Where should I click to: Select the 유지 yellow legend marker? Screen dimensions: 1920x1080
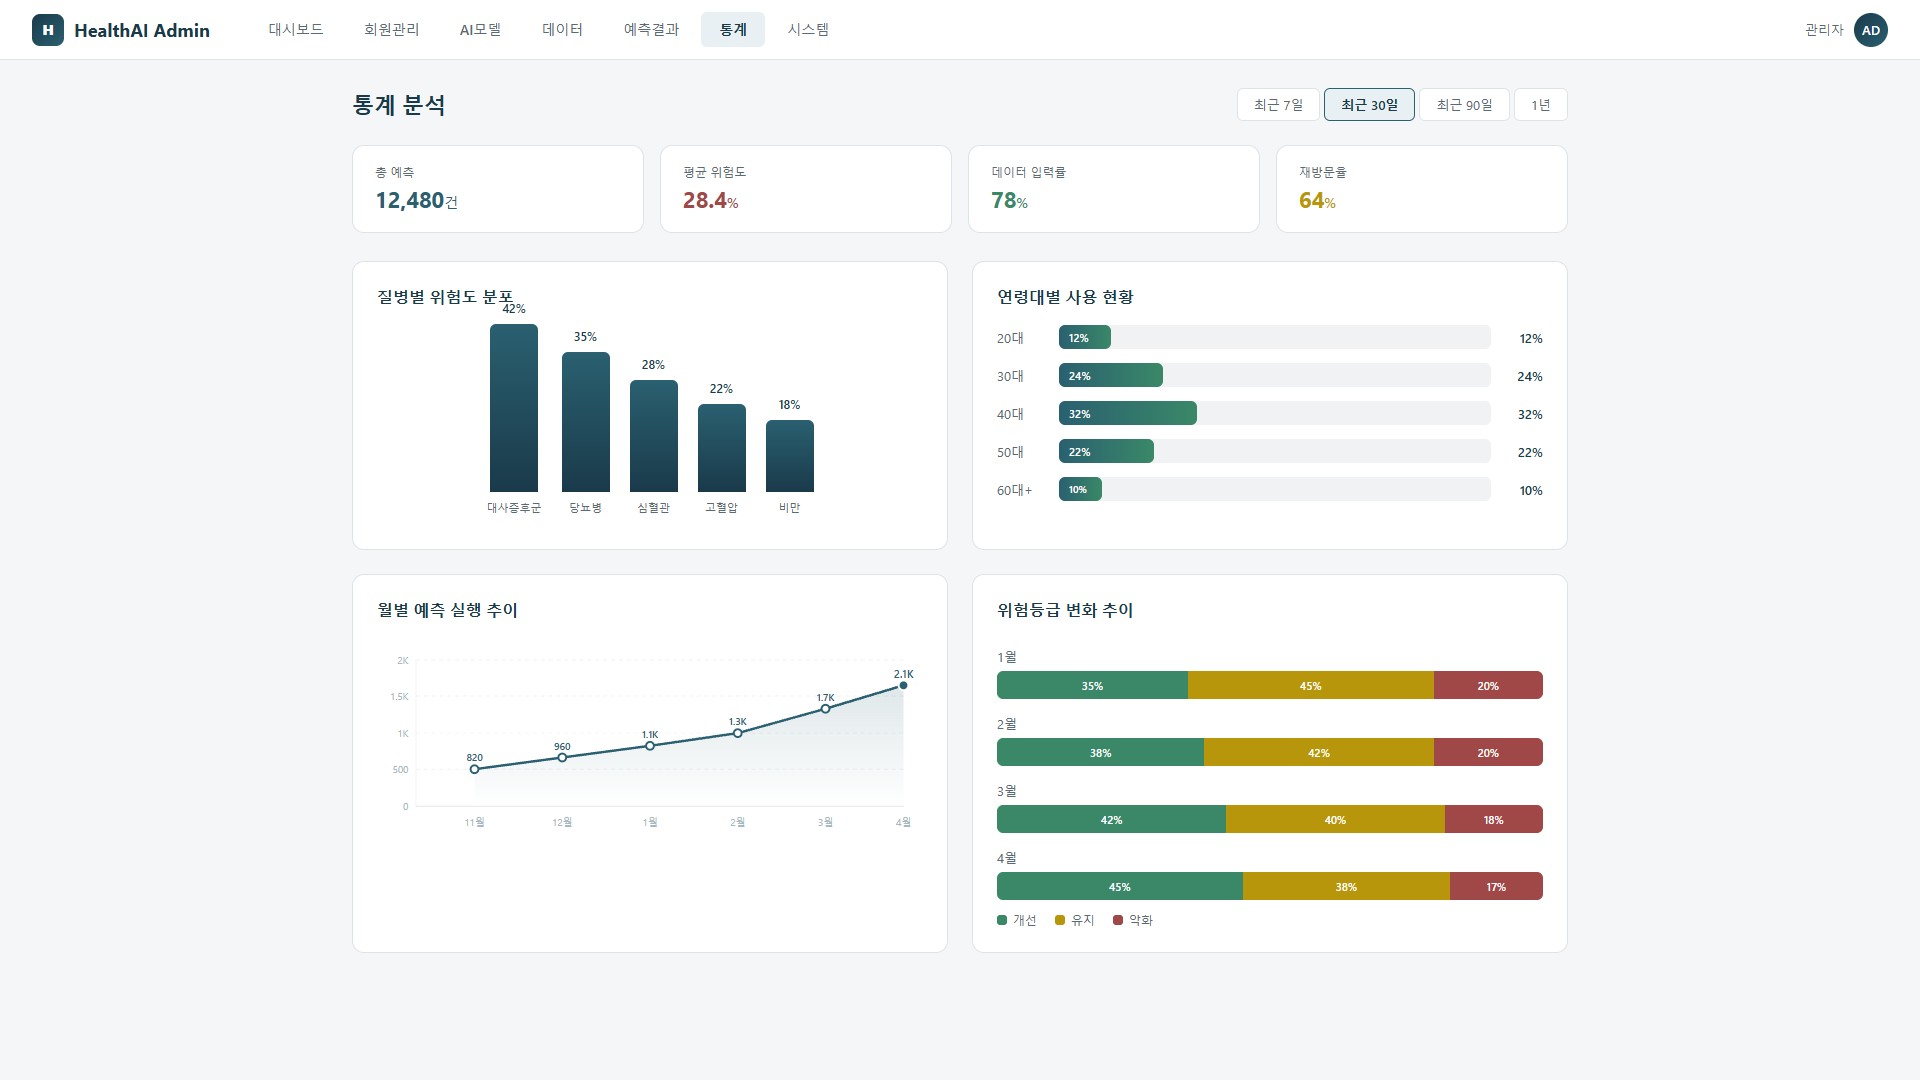coord(1060,920)
